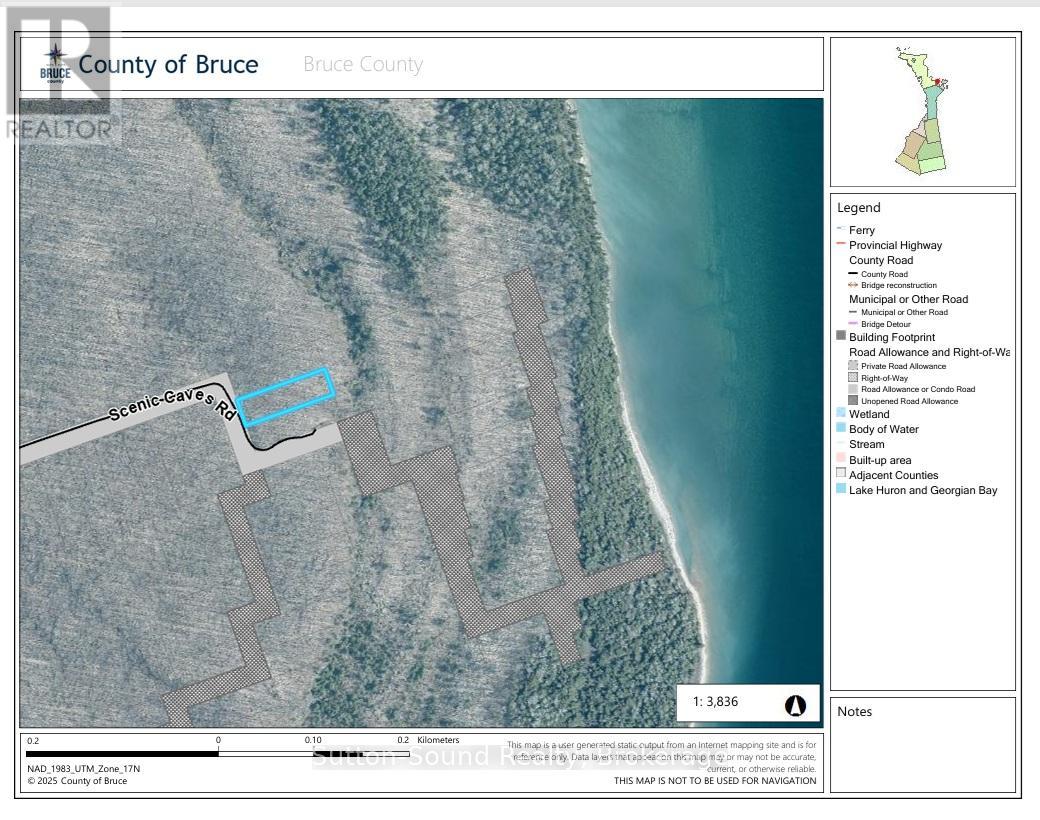Click the Scenic Caves Rd label
Image resolution: width=1040 pixels, height=820 pixels.
(170, 403)
